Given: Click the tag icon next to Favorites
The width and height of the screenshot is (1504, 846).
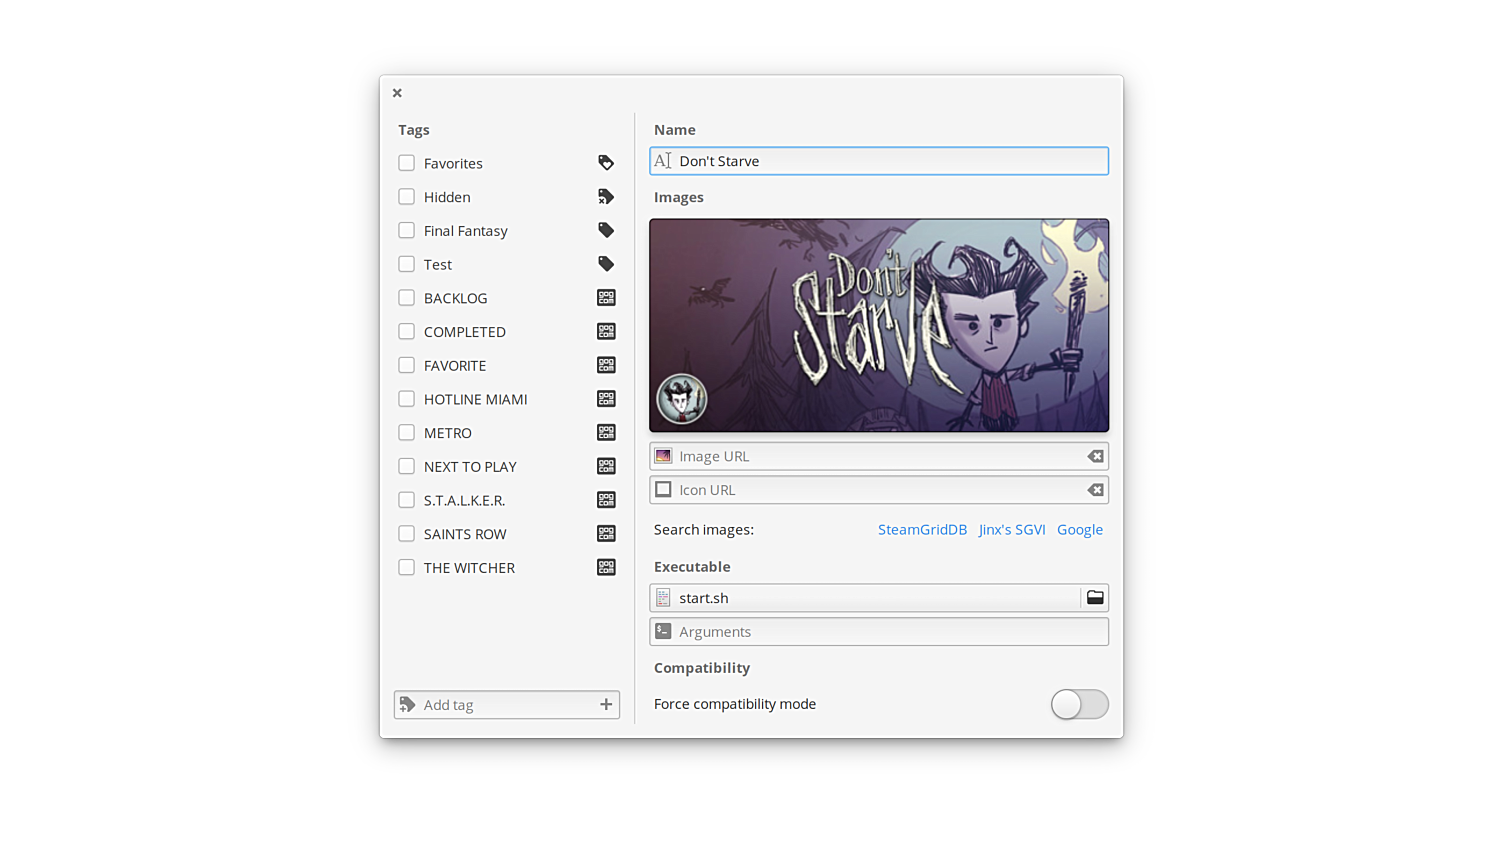Looking at the screenshot, I should 606,163.
